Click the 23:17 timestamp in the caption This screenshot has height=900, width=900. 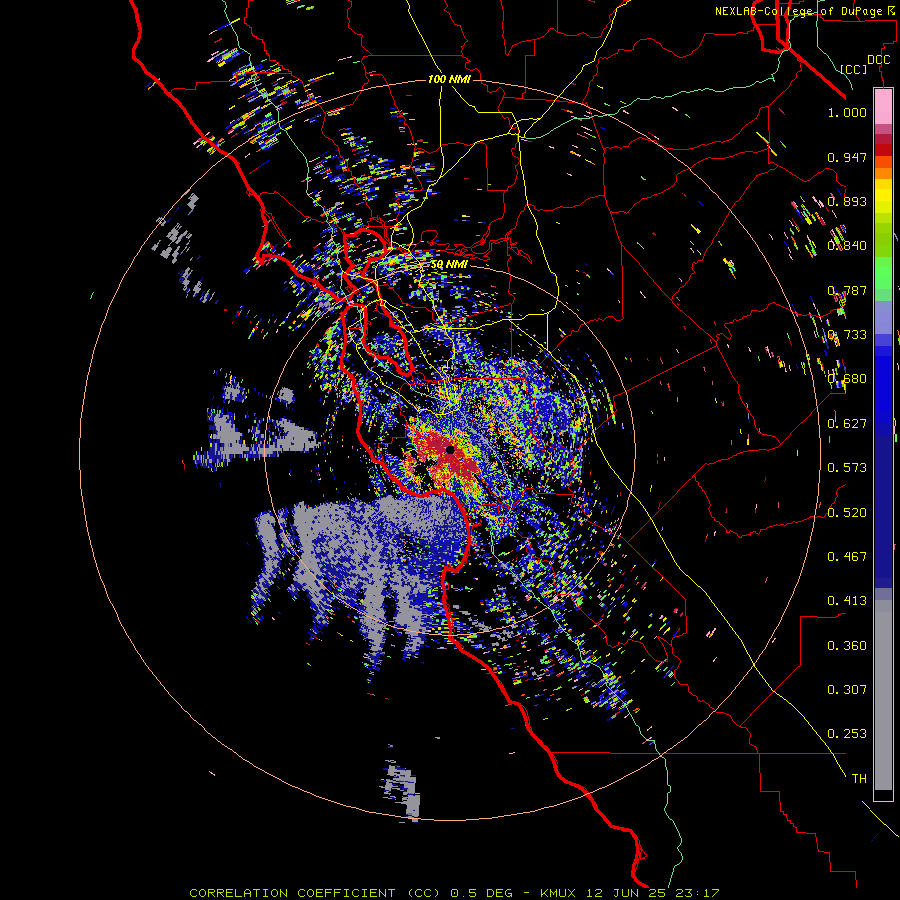click(698, 893)
